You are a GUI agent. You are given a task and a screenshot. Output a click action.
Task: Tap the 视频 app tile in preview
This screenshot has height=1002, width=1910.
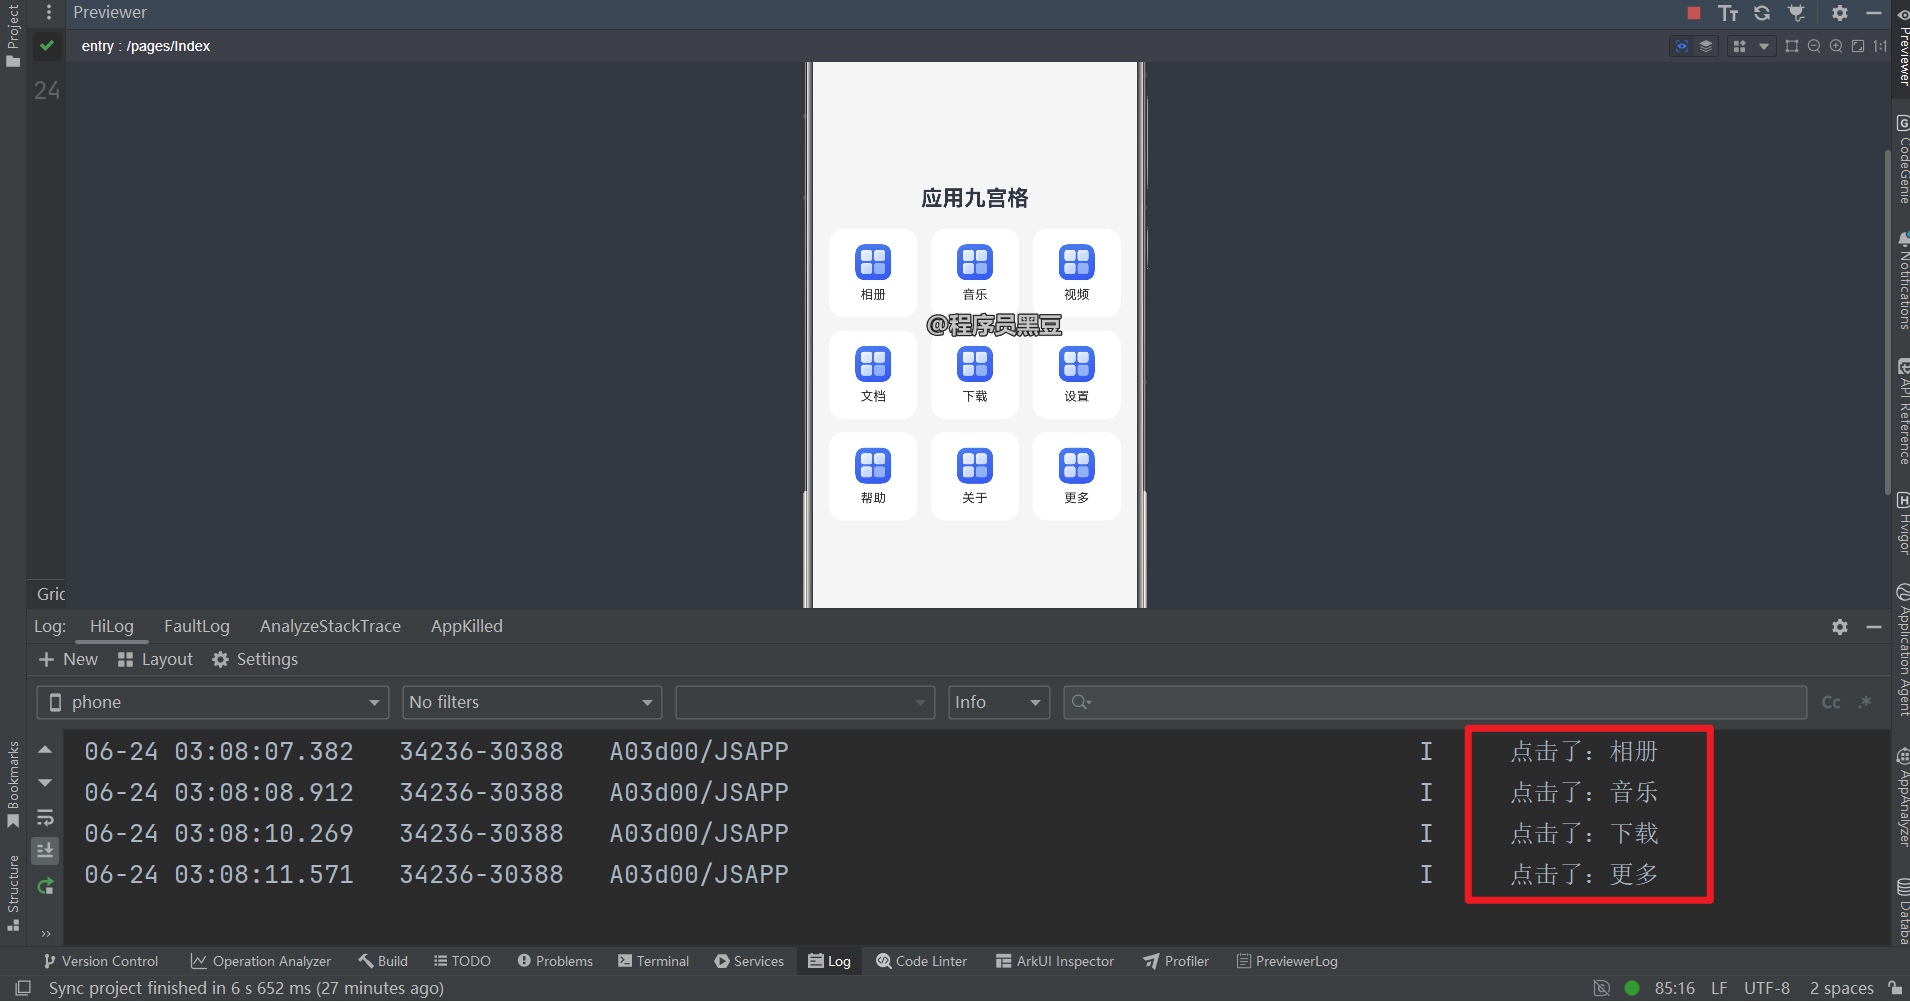click(1077, 273)
